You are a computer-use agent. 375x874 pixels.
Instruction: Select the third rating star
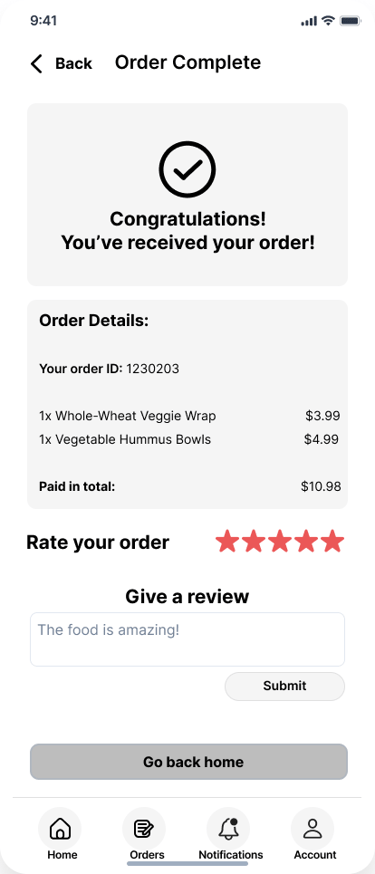[280, 542]
